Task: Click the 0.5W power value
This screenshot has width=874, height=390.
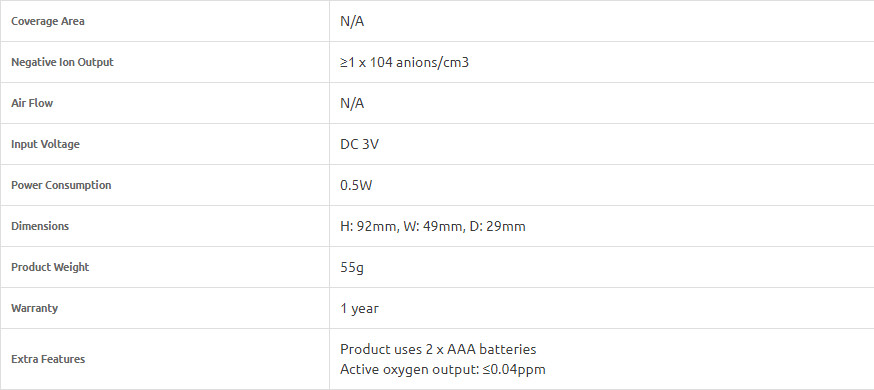Action: pos(356,186)
